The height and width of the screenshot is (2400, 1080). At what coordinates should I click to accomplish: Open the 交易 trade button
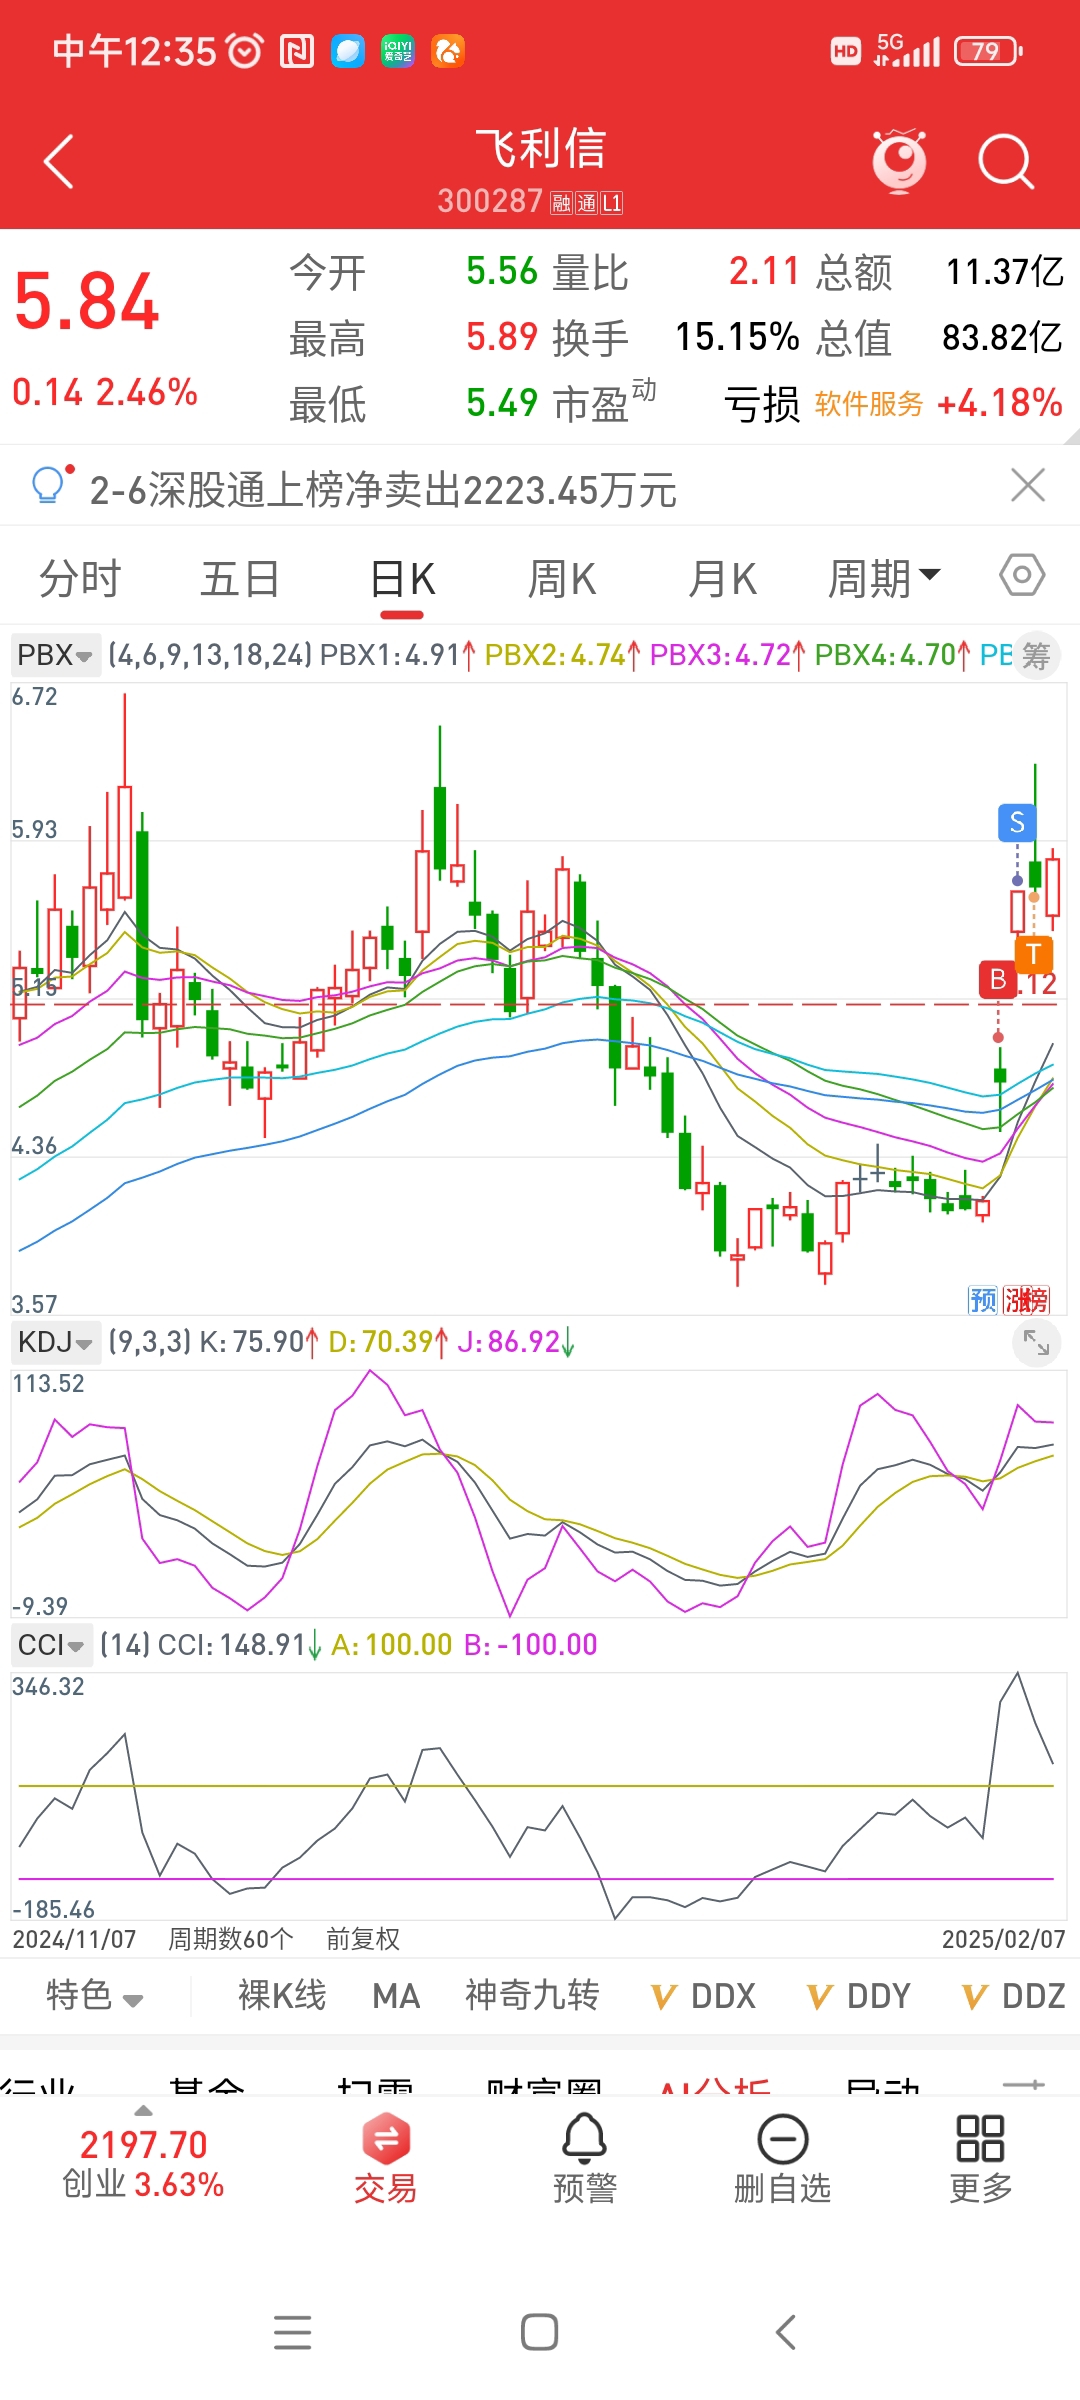[386, 2159]
